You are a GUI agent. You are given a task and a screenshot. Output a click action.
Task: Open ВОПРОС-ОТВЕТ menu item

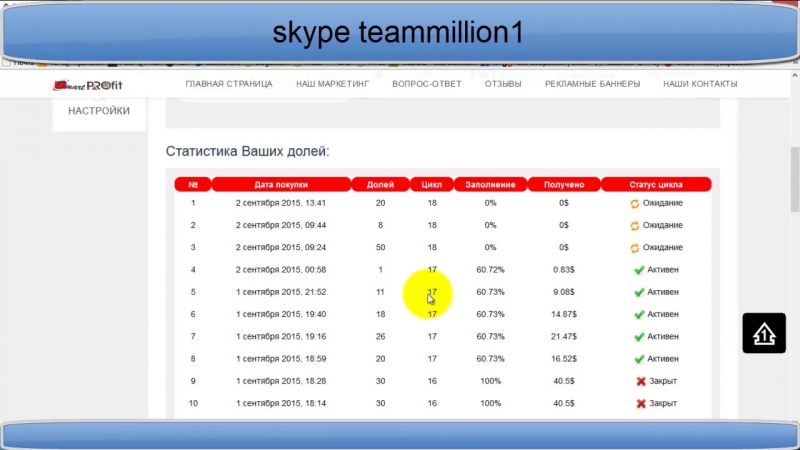pyautogui.click(x=427, y=84)
